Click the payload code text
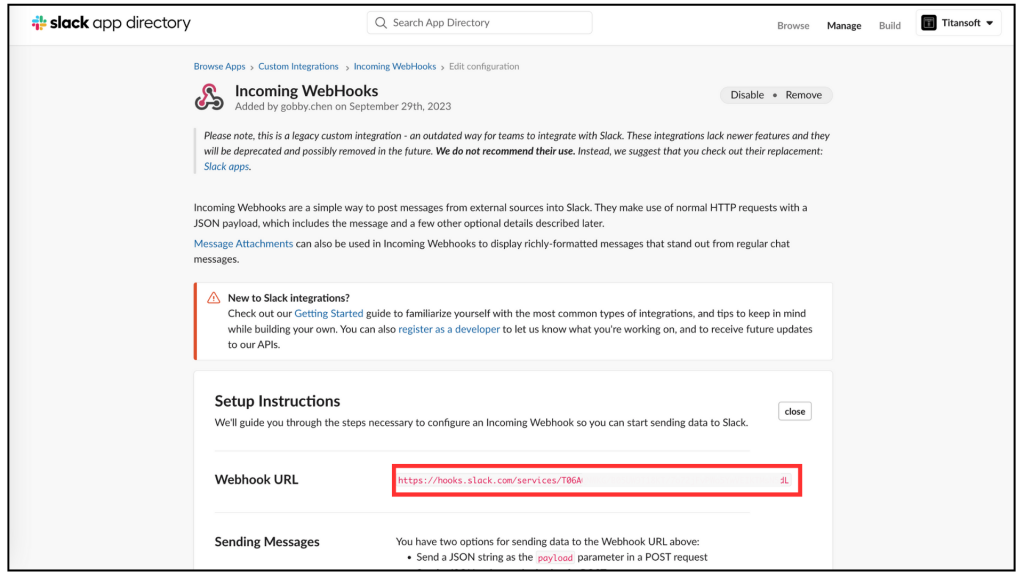The width and height of the screenshot is (1024, 576). [x=554, y=558]
